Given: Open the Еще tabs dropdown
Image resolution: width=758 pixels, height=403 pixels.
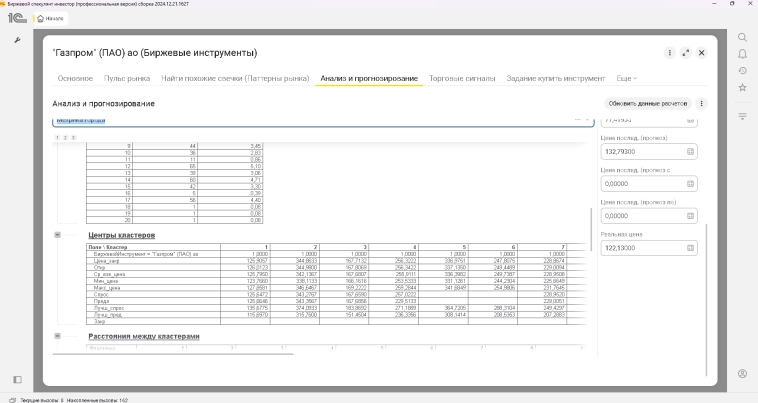Looking at the screenshot, I should [x=626, y=78].
